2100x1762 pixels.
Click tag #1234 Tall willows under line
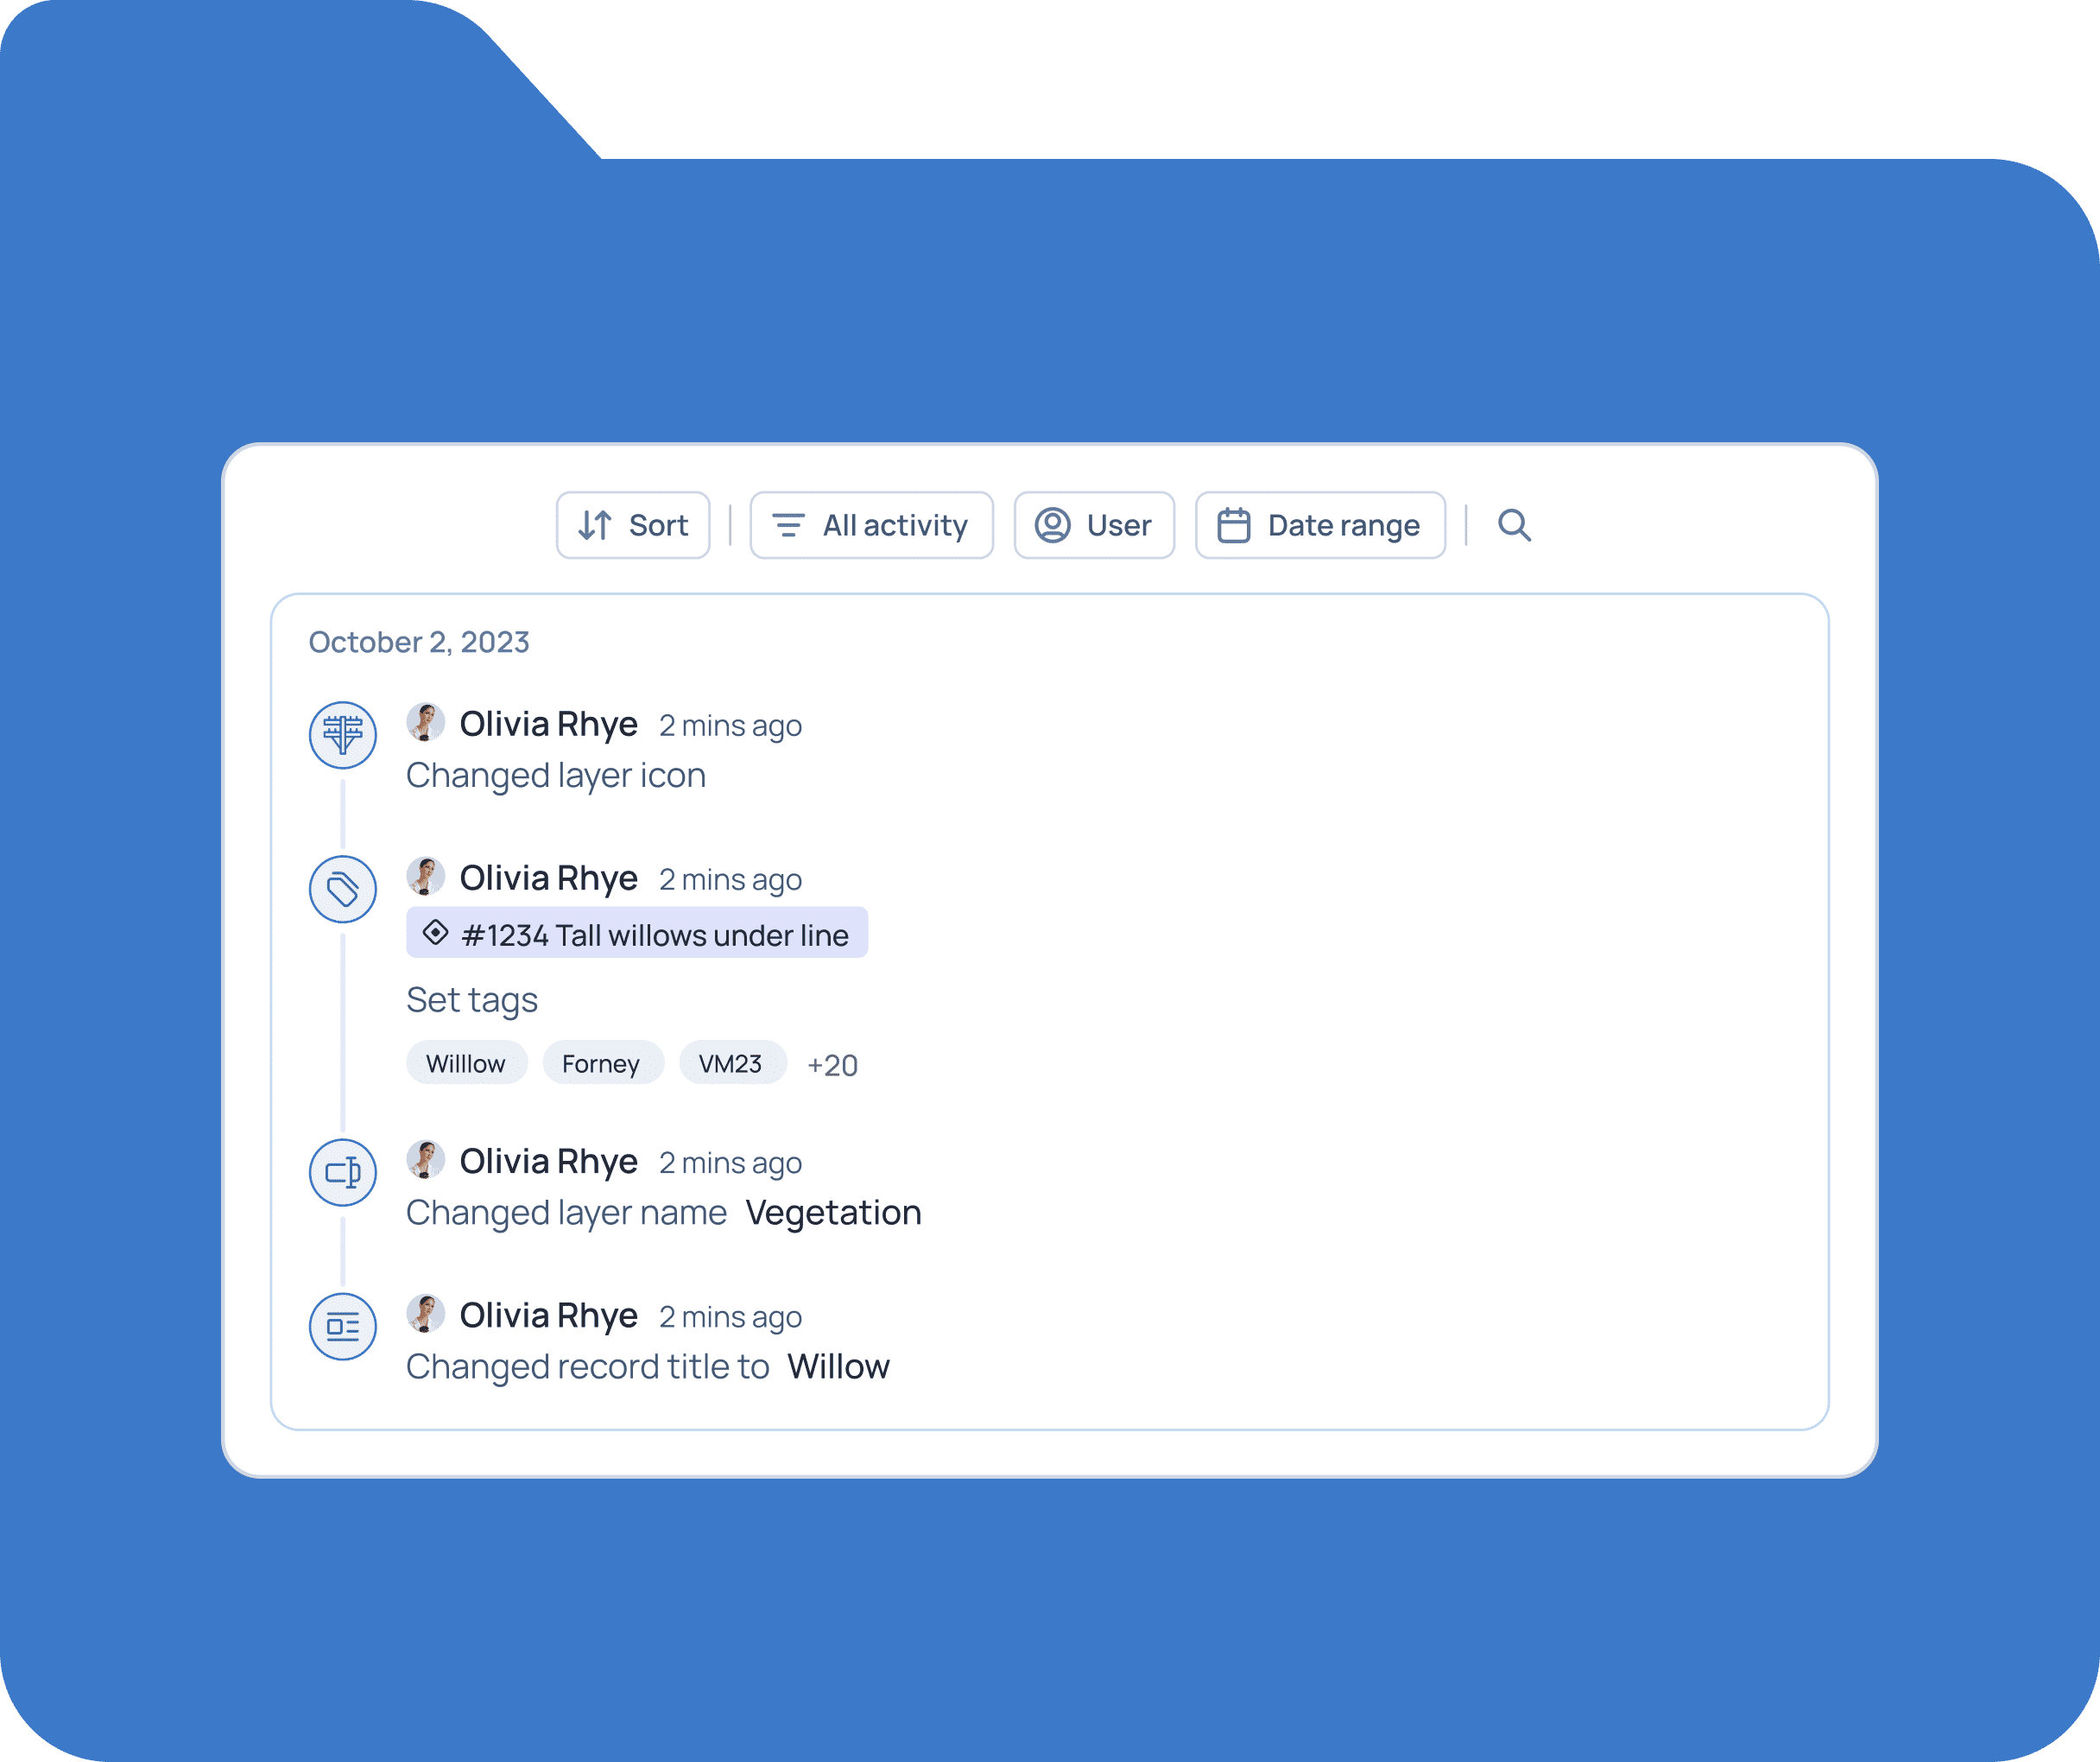point(632,934)
